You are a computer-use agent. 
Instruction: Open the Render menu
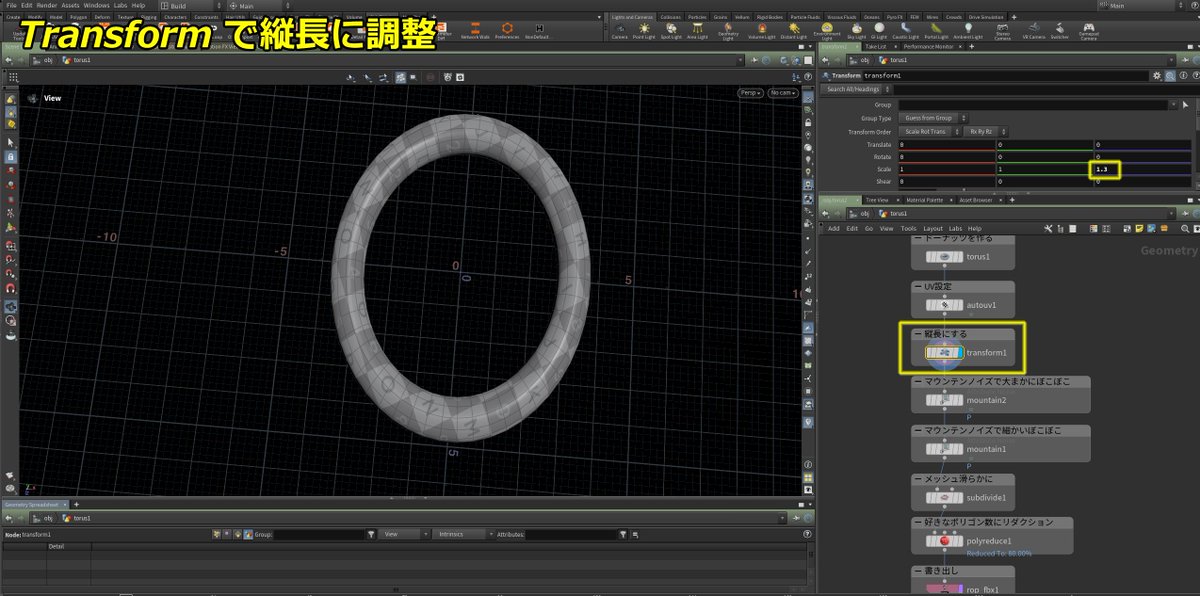point(47,5)
